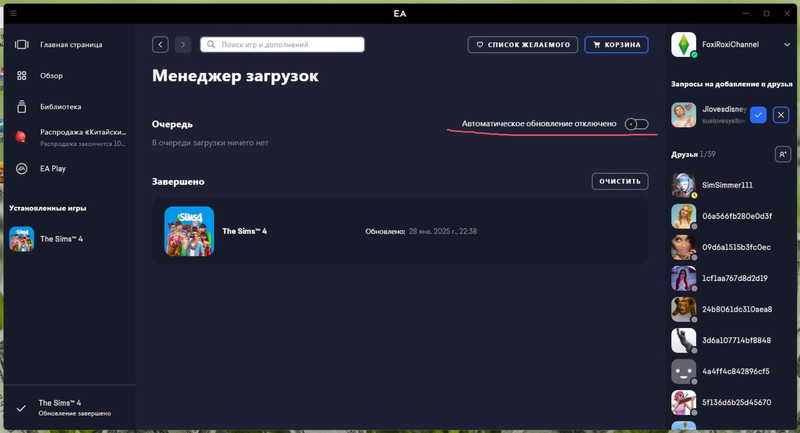The image size is (800, 433).
Task: Click the add friend icon beside Друзья
Action: (783, 154)
